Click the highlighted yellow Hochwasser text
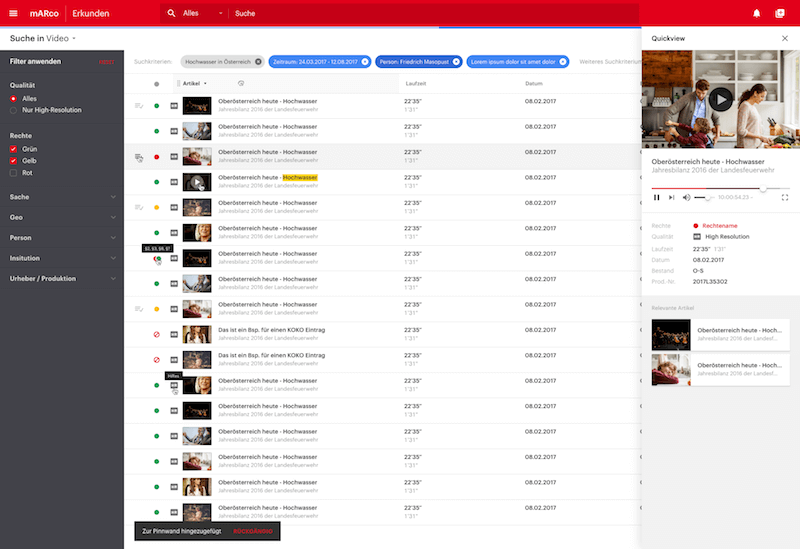The height and width of the screenshot is (549, 800). pos(300,178)
